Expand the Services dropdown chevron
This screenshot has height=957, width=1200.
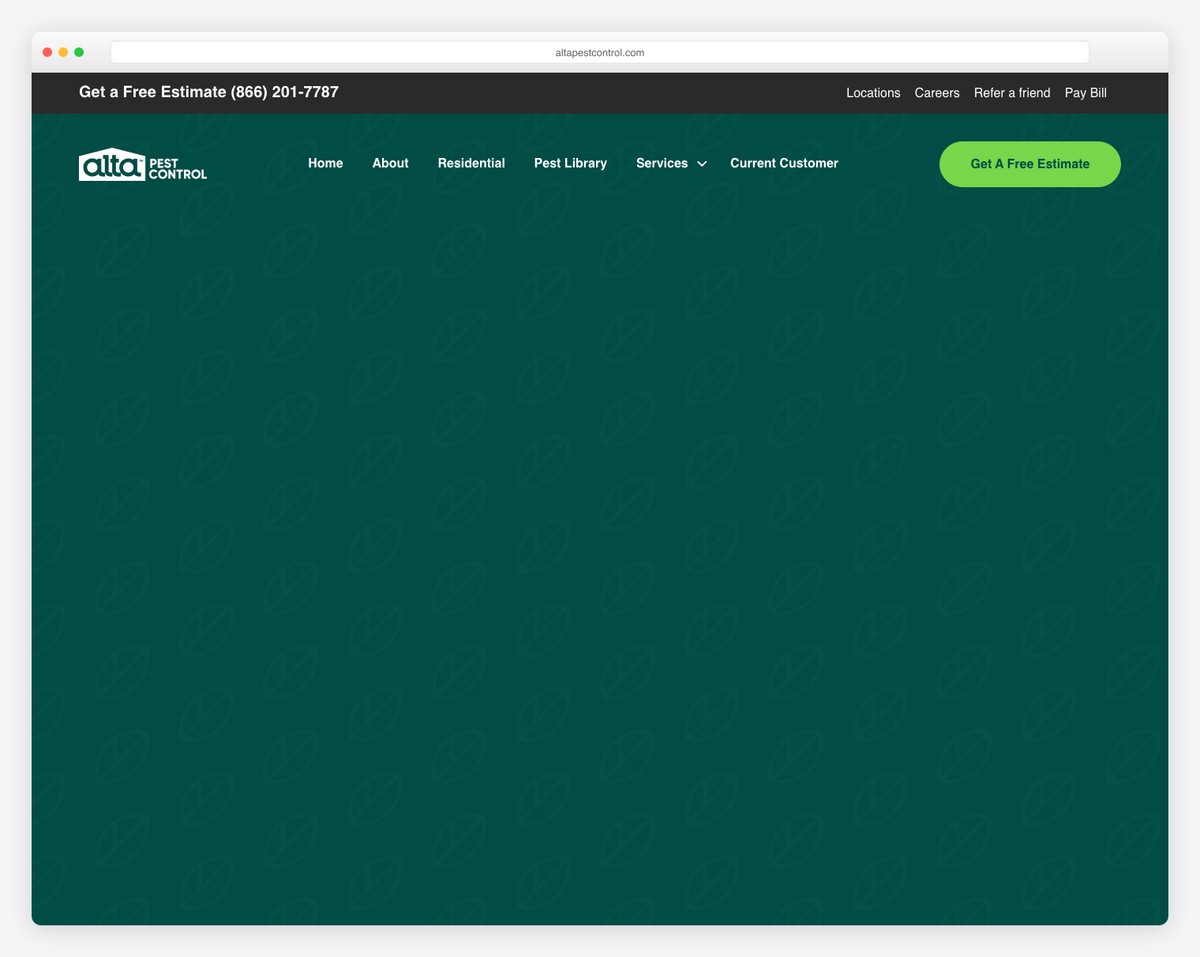point(702,164)
